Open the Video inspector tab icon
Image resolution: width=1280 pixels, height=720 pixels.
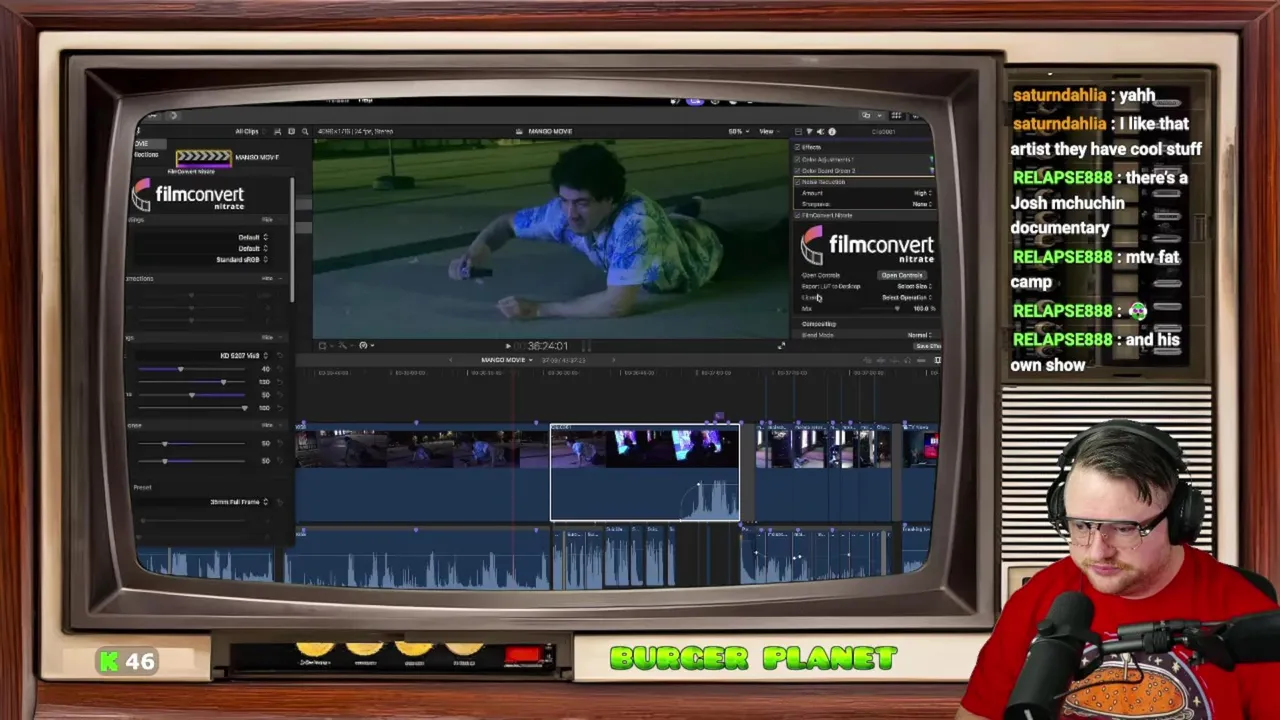point(798,131)
